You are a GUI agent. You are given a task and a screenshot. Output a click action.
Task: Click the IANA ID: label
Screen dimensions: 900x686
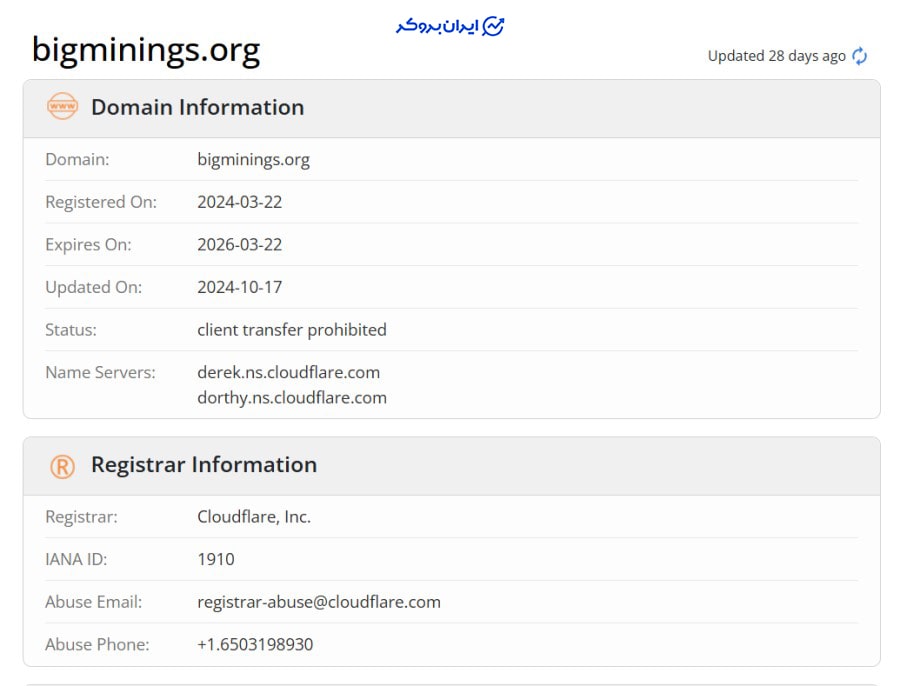76,559
